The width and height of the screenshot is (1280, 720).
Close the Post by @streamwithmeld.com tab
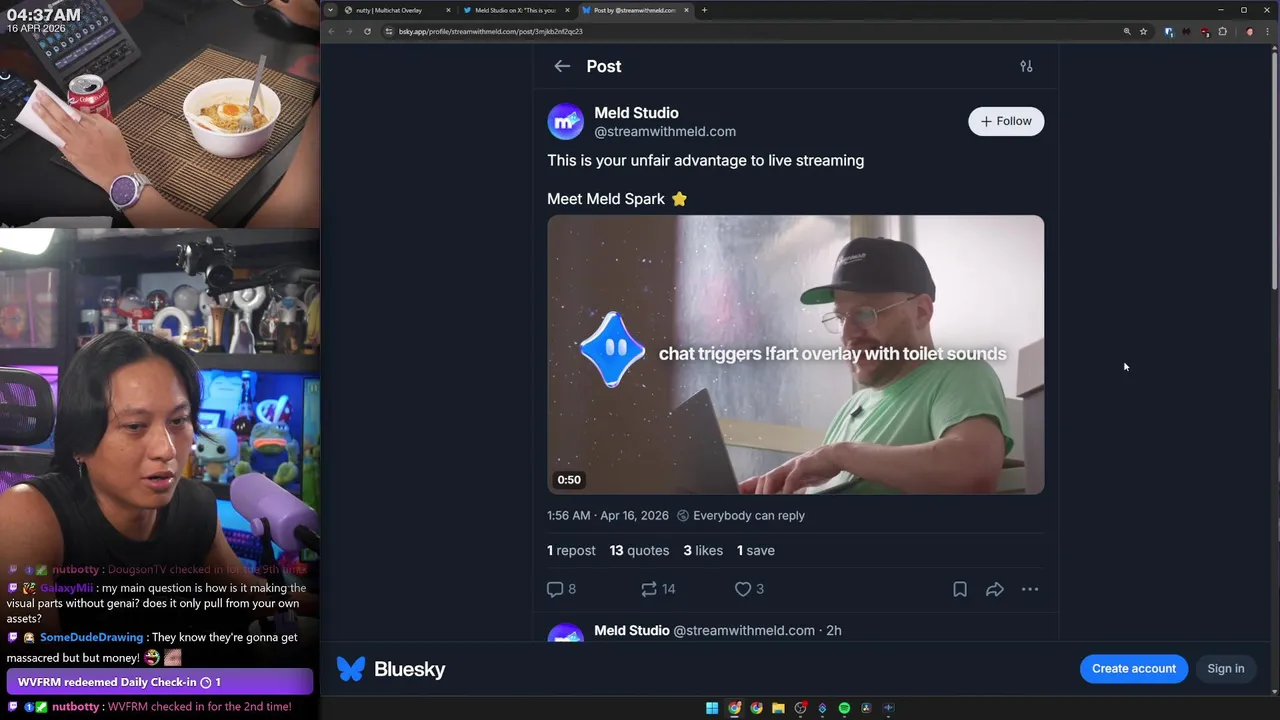(x=686, y=10)
